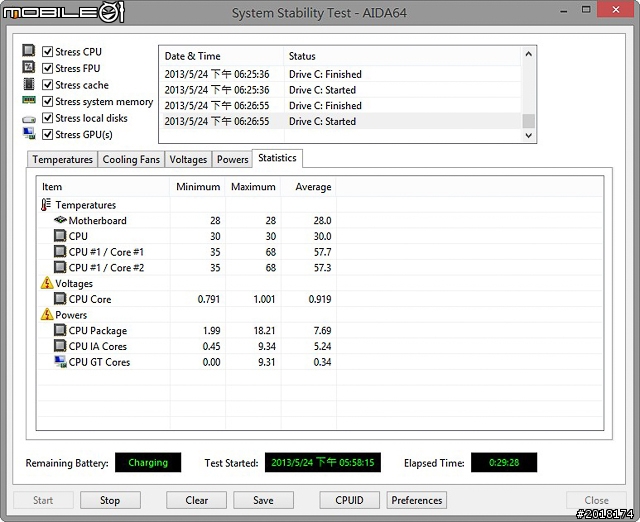Click the thermometer icon for Temperatures group
640x522 pixels.
[46, 204]
